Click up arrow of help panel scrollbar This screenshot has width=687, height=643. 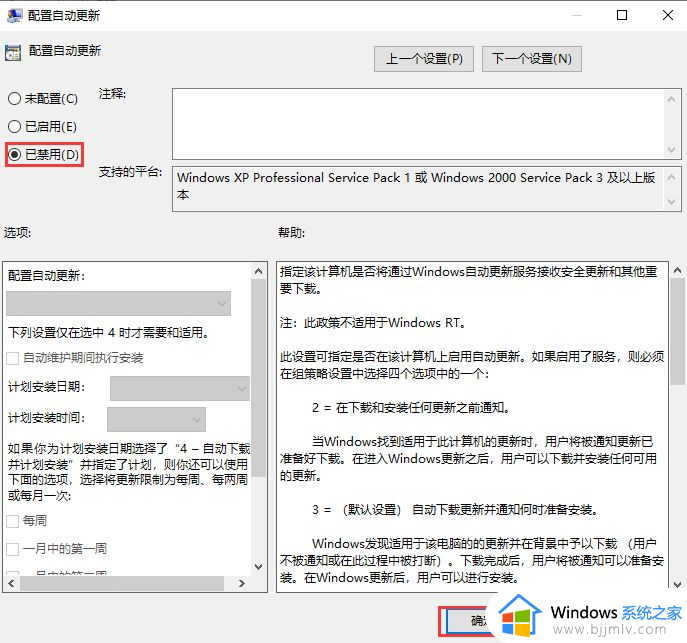pos(677,271)
